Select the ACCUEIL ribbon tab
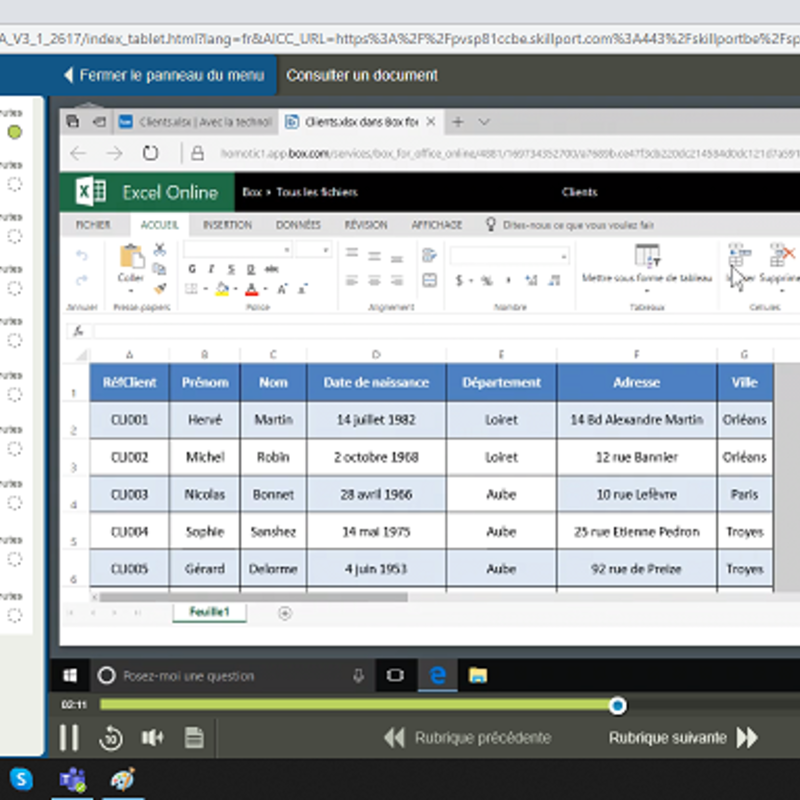 pos(160,224)
